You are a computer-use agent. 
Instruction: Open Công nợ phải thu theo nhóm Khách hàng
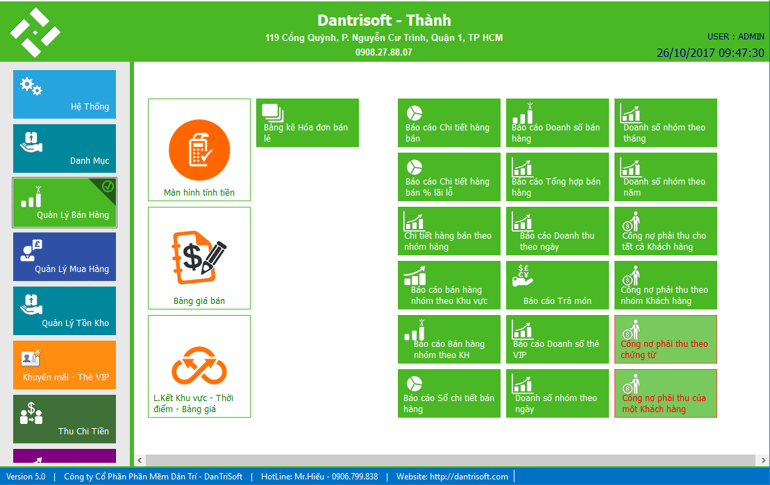(x=665, y=285)
